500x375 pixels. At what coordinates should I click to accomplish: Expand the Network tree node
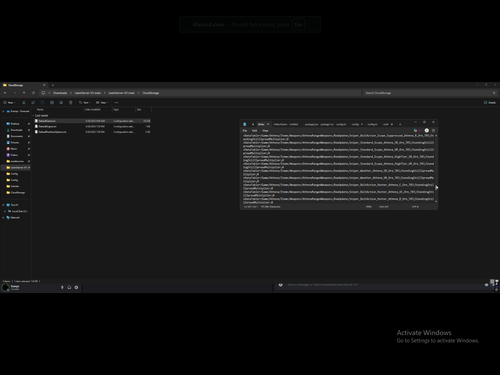(3, 218)
